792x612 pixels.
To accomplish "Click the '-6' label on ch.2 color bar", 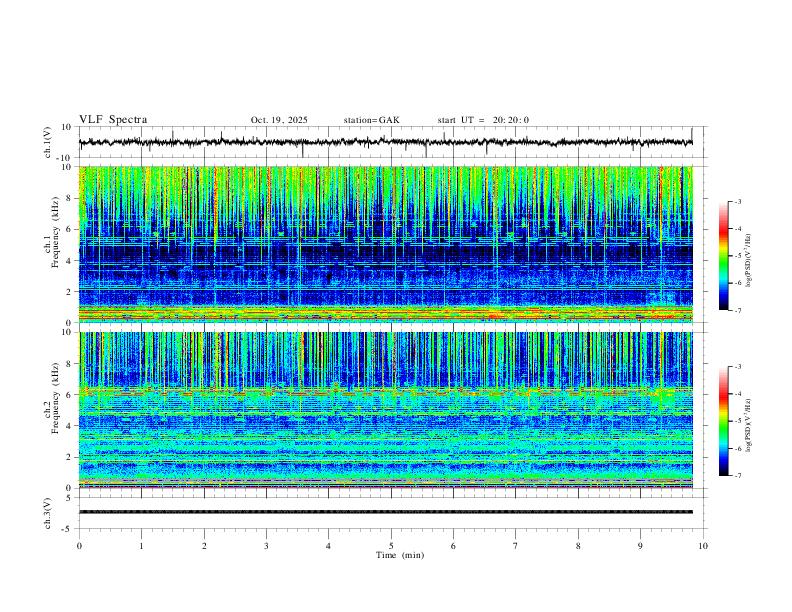I will pyautogui.click(x=738, y=448).
